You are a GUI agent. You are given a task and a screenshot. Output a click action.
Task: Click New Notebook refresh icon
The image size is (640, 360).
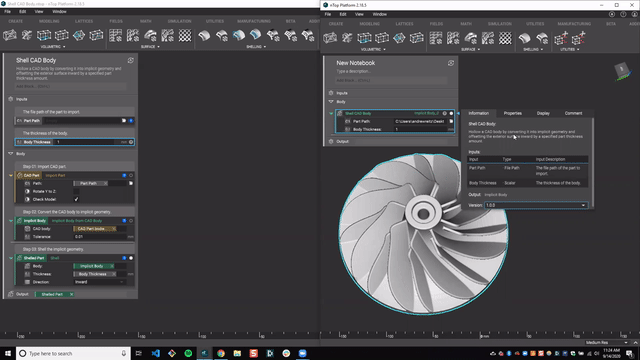[451, 63]
